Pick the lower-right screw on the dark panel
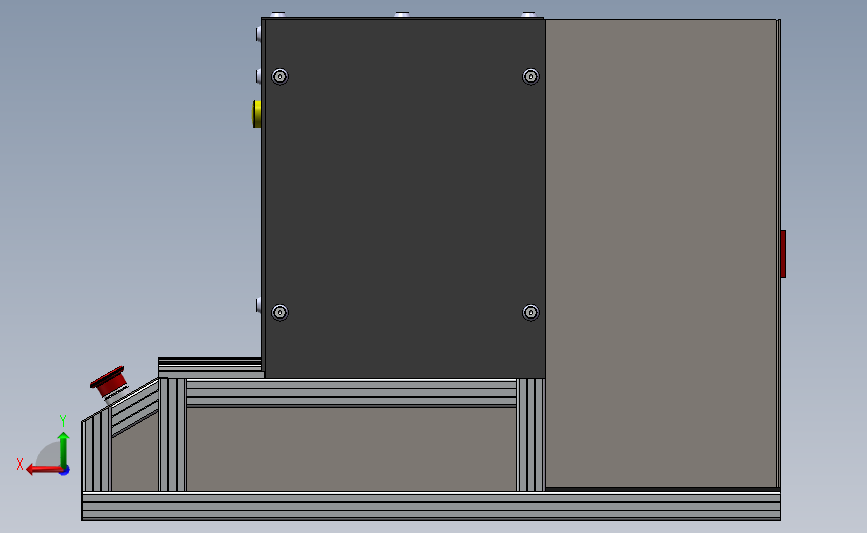 [531, 313]
